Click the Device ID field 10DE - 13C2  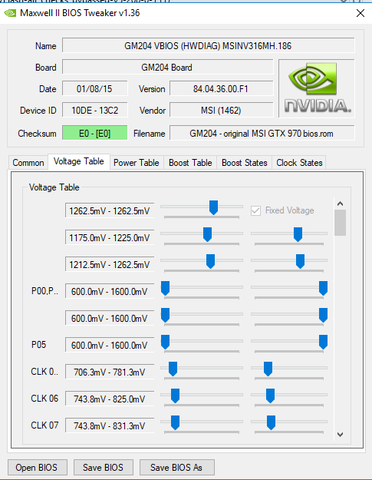[95, 110]
